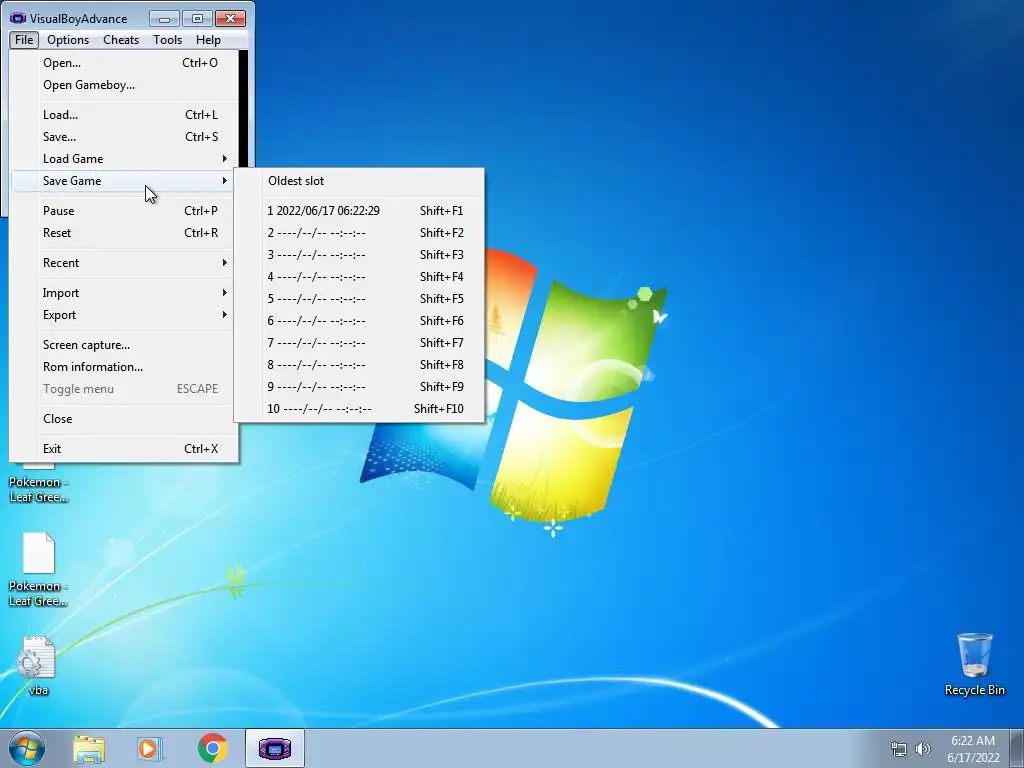
Task: Choose Close in the File menu
Action: click(124, 419)
